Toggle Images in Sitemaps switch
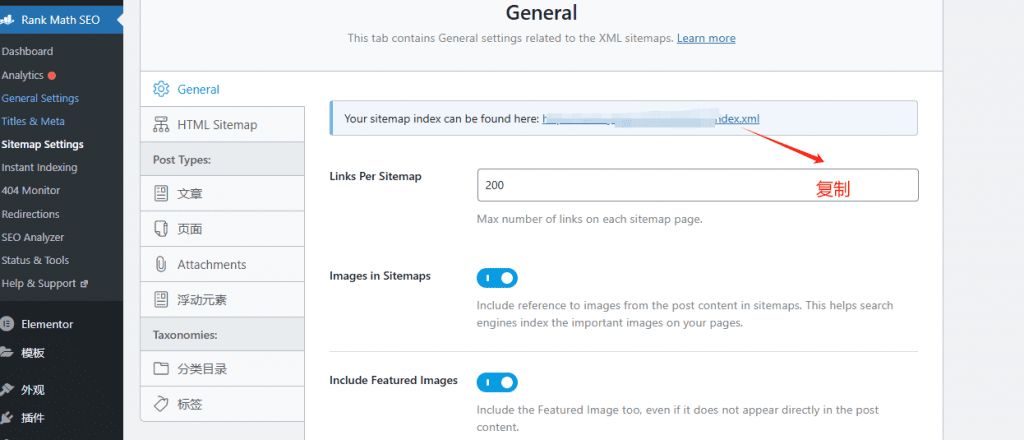The height and width of the screenshot is (440, 1024). [497, 278]
